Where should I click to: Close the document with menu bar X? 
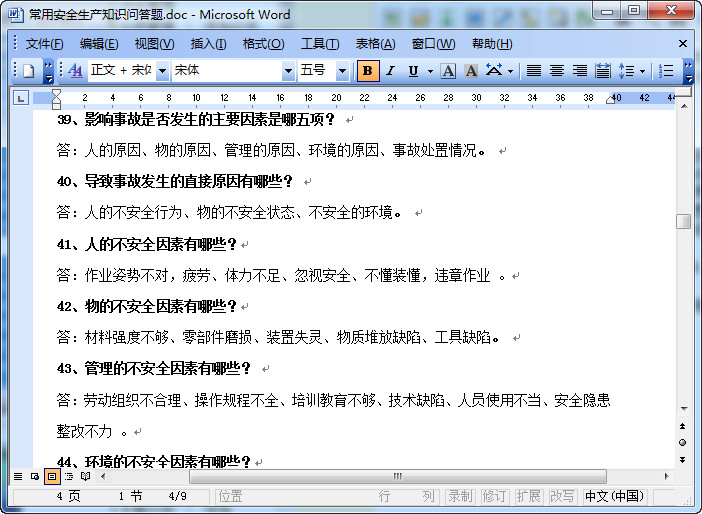click(x=683, y=43)
